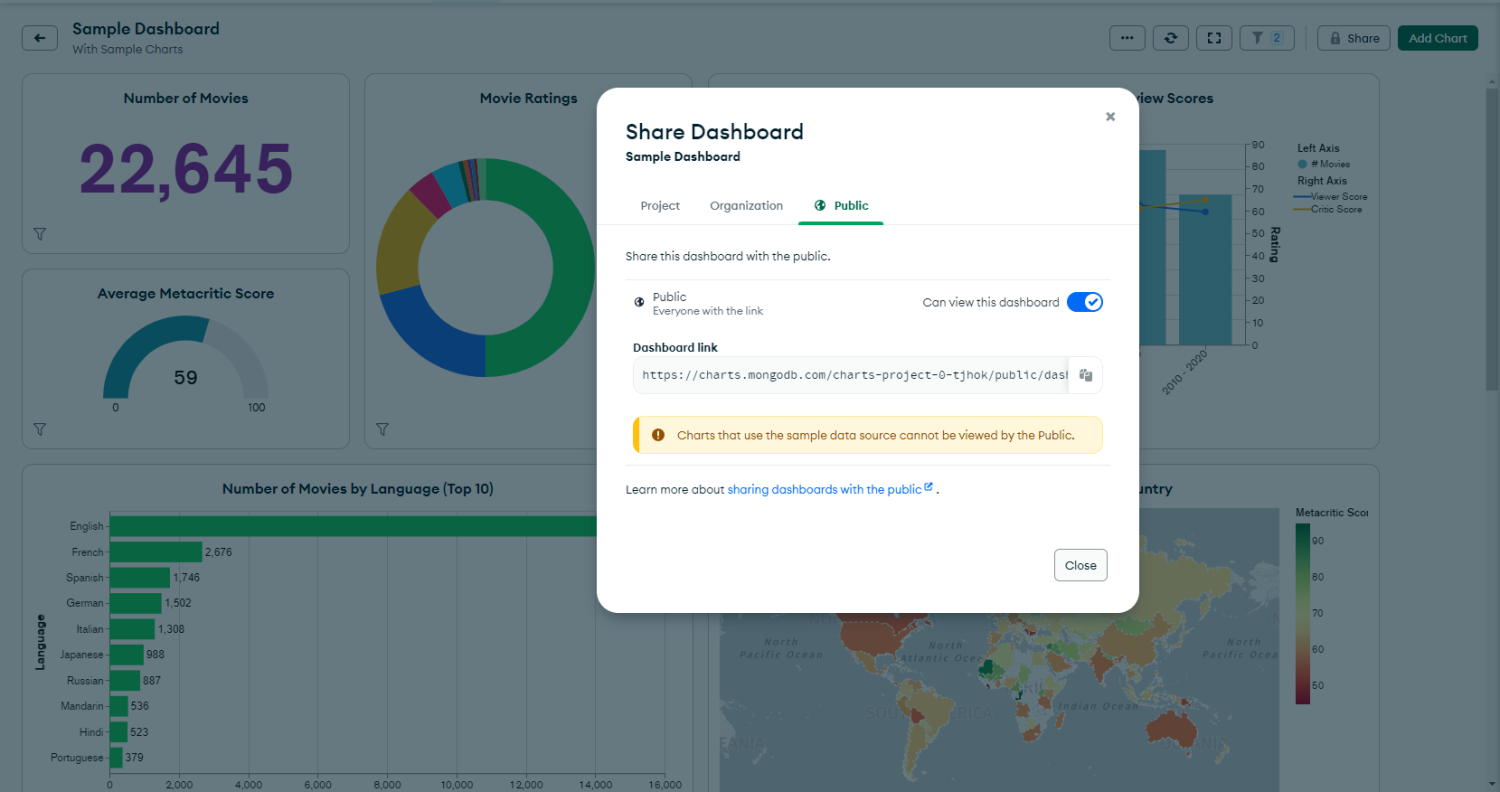
Task: Switch to the Project tab
Action: tap(660, 206)
